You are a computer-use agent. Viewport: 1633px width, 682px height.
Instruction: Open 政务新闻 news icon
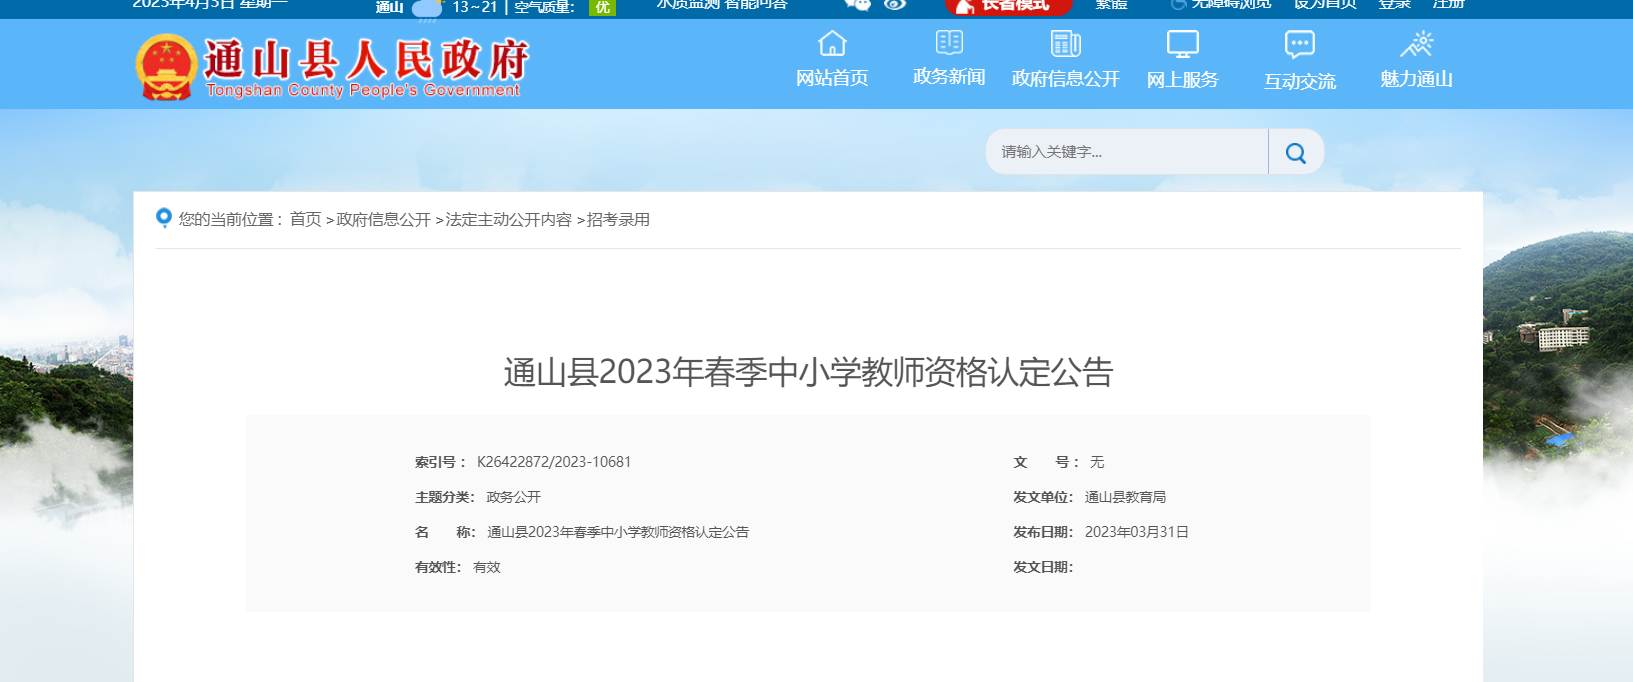(948, 43)
